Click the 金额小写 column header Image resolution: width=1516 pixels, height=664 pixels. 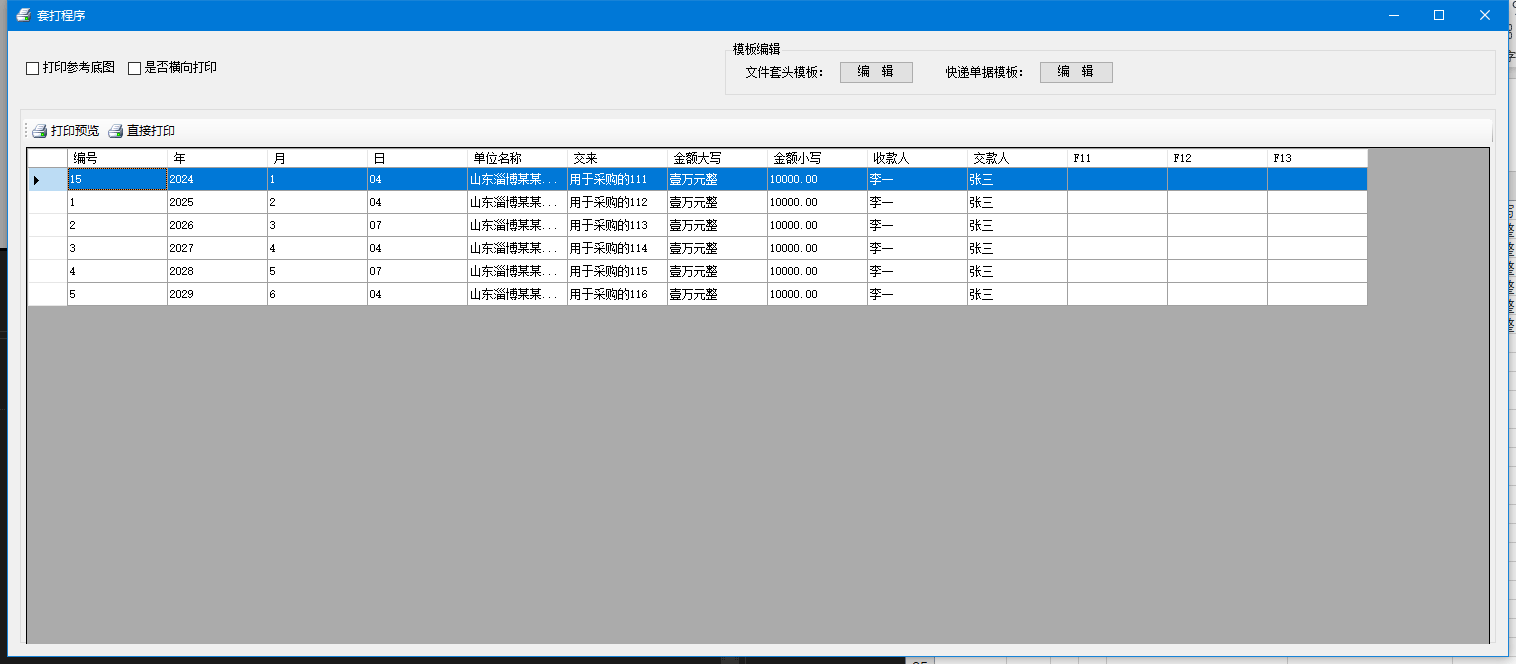[817, 158]
